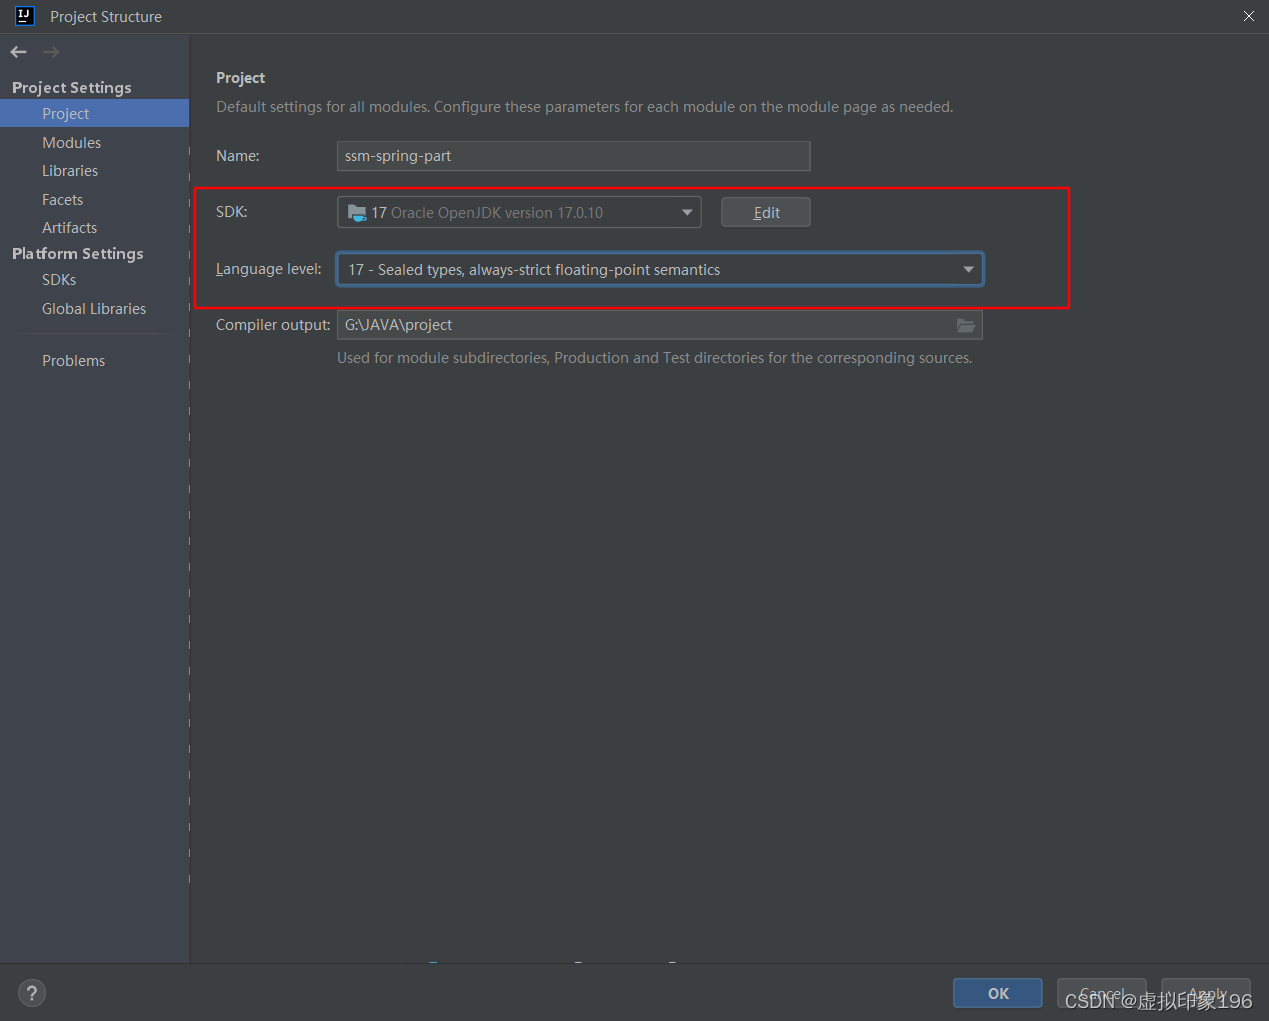Cancel the Project Structure dialog
Image resolution: width=1269 pixels, height=1021 pixels.
click(x=1101, y=993)
